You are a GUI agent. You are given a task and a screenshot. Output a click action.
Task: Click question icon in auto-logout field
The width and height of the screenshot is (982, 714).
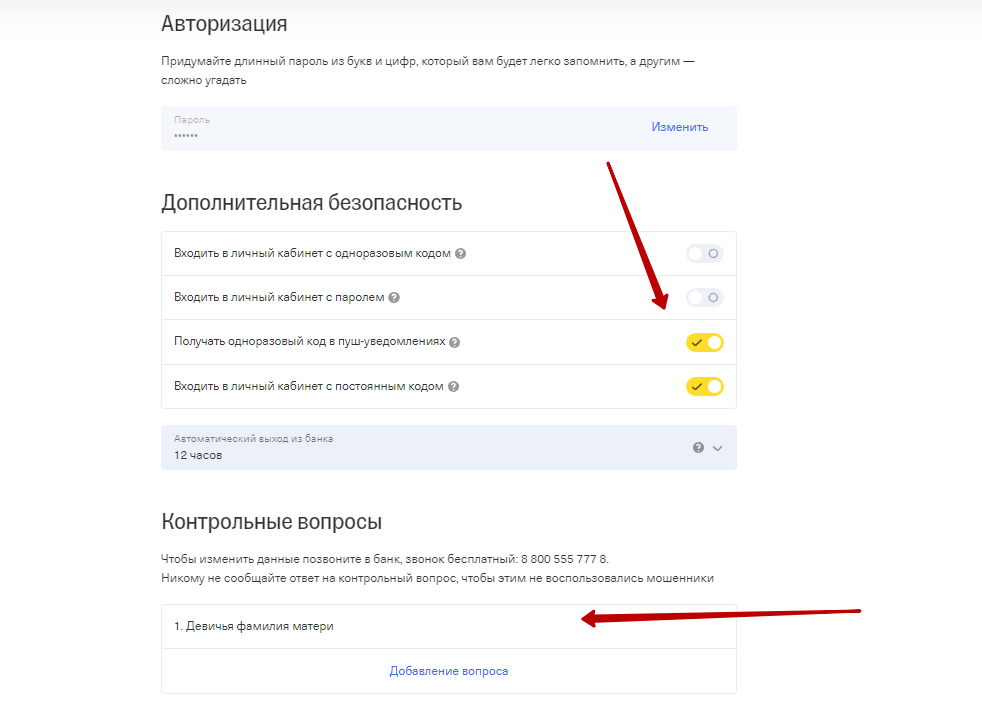[698, 448]
